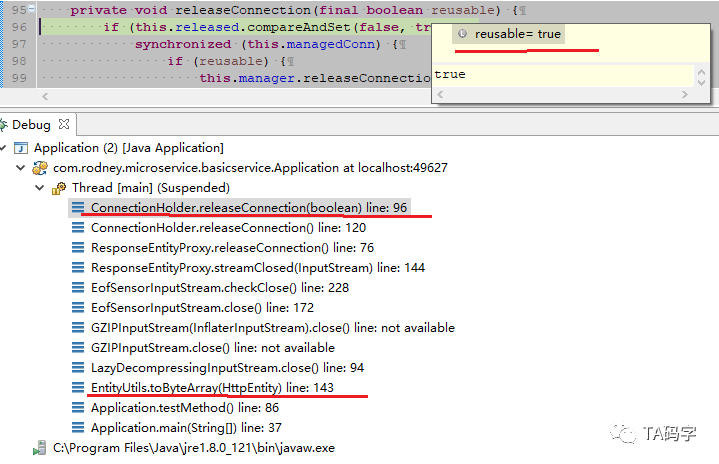The image size is (719, 464).
Task: Click hover popup horizontal scroll right arrow
Action: point(685,94)
